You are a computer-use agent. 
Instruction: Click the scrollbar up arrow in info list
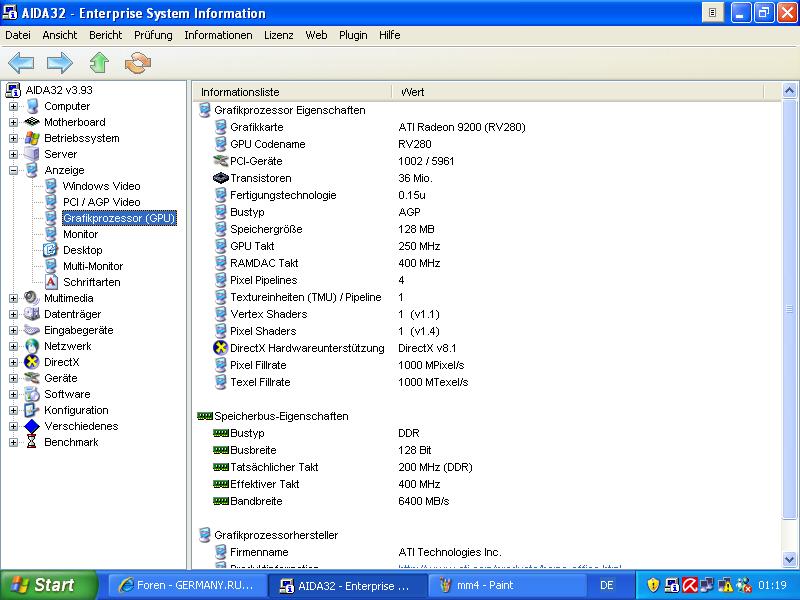click(x=789, y=91)
